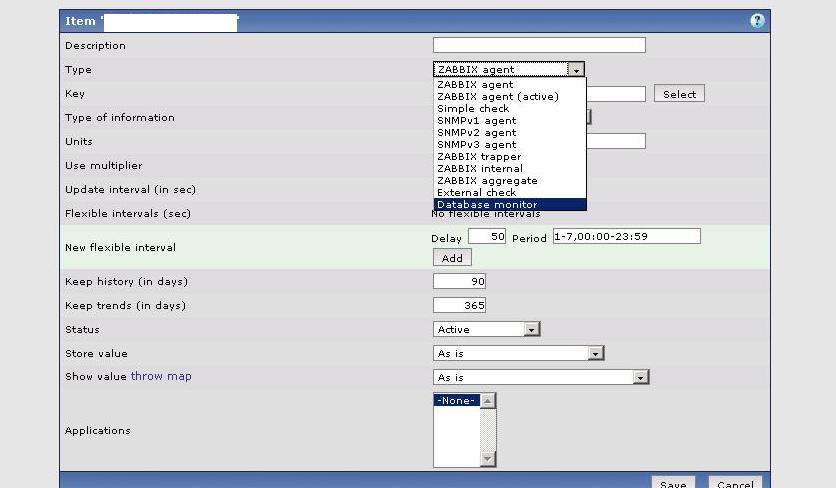The width and height of the screenshot is (836, 488).
Task: Follow the throw map link
Action: 161,376
